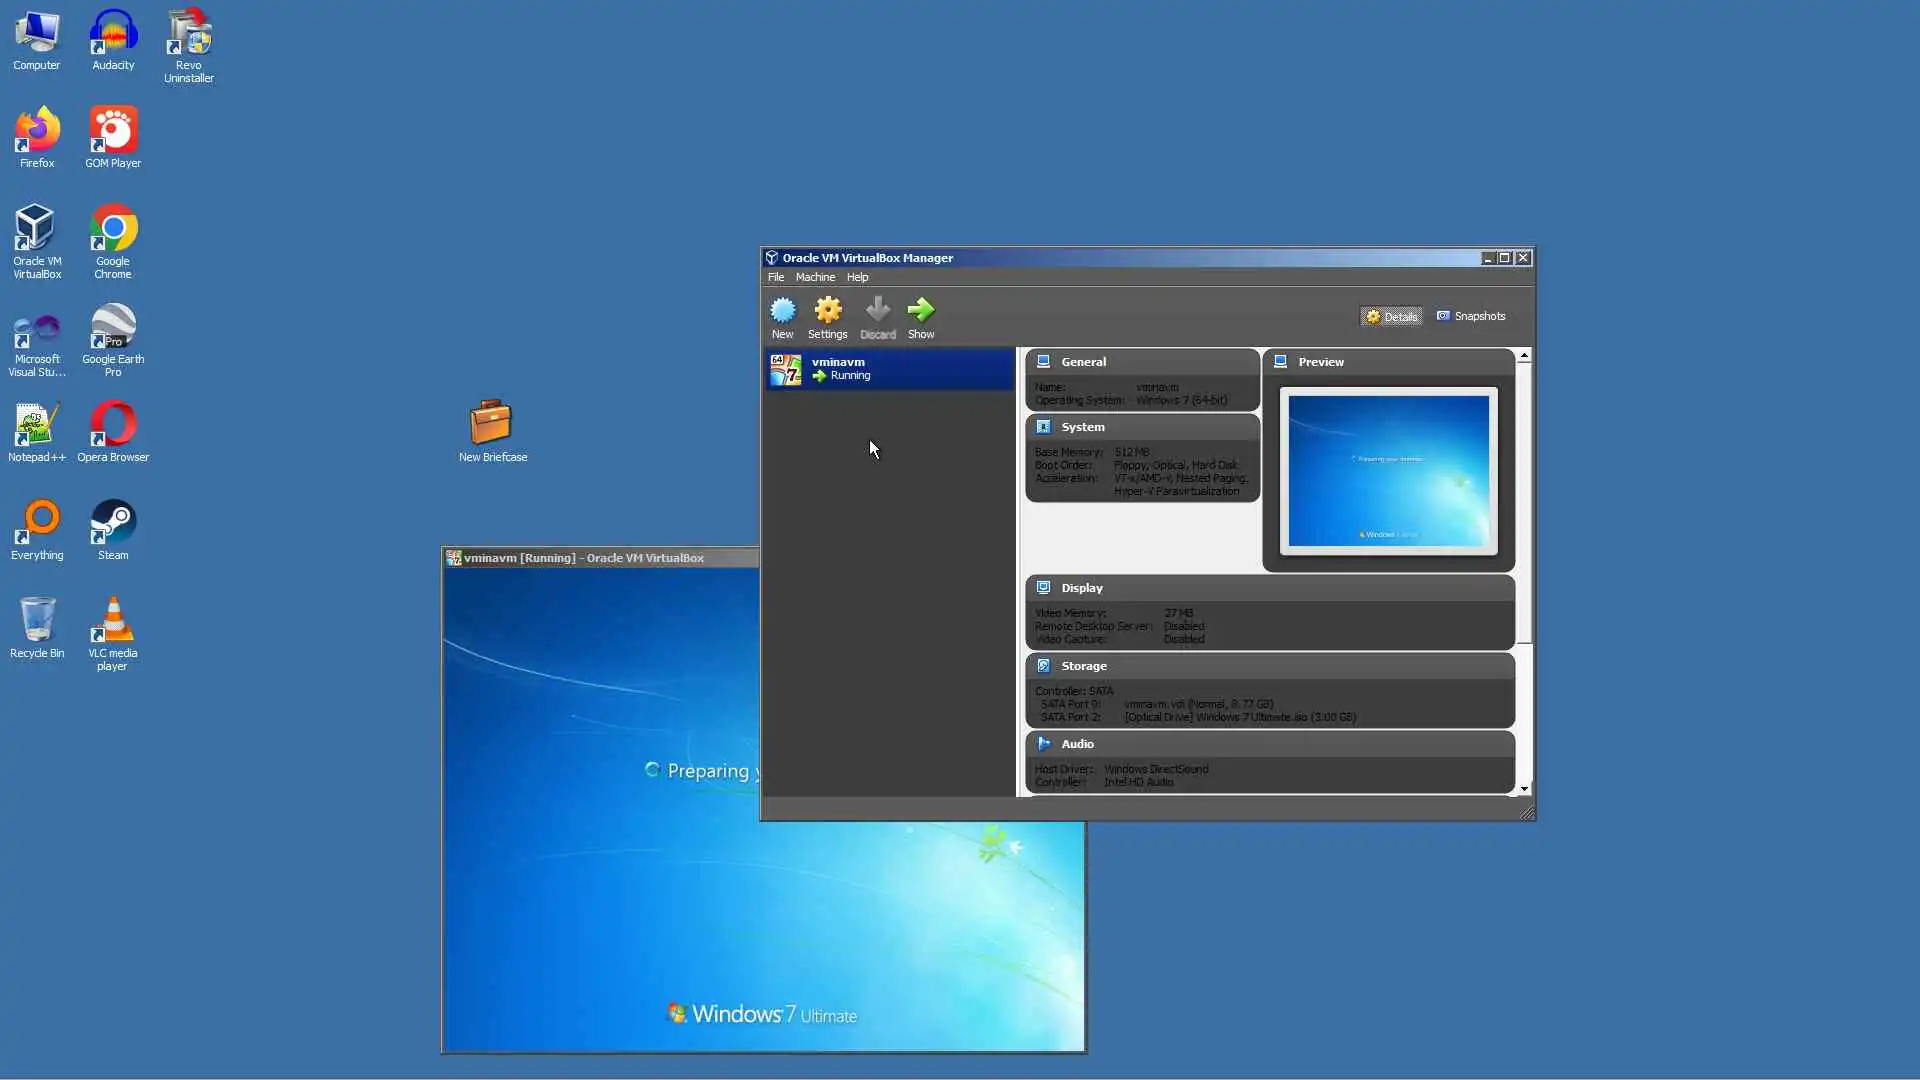Toggle the Details view button
The width and height of the screenshot is (1920, 1080).
point(1391,316)
